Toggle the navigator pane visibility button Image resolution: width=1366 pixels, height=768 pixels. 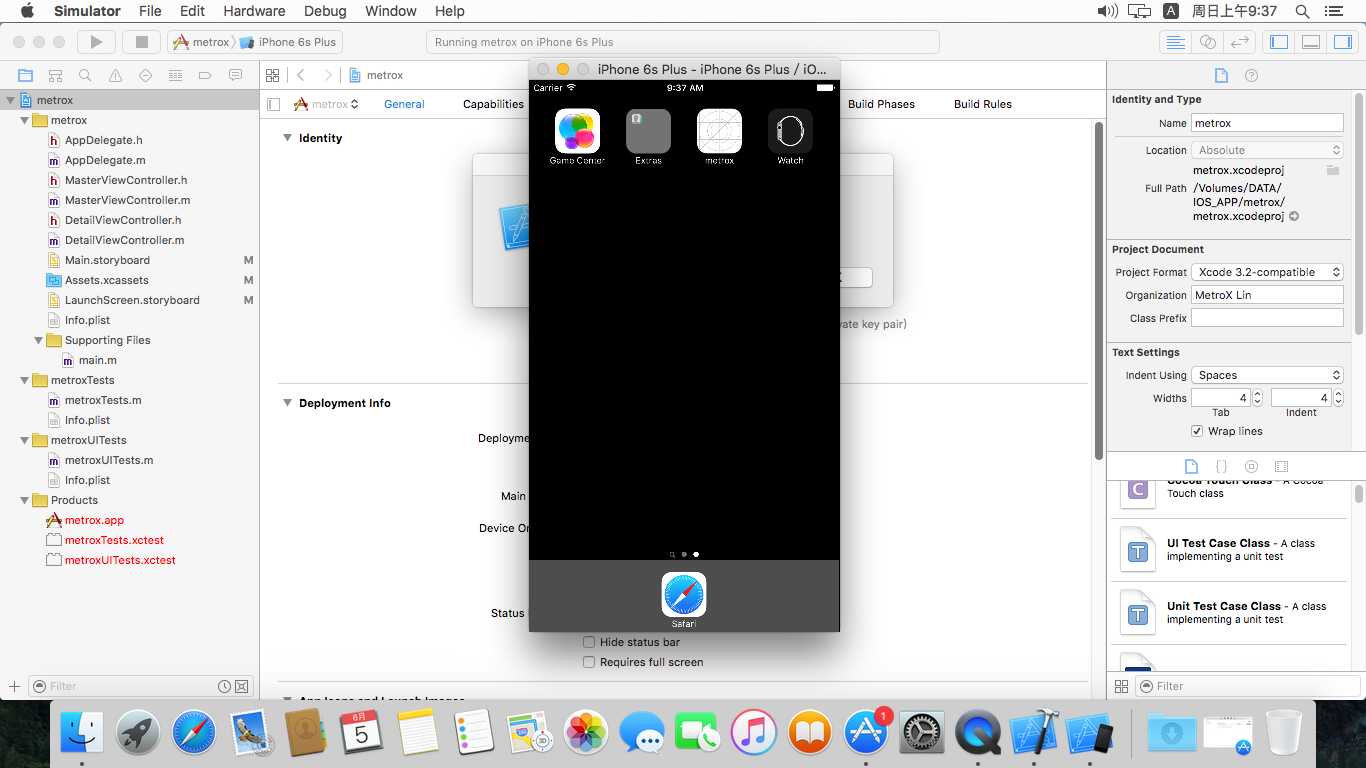[x=1279, y=42]
